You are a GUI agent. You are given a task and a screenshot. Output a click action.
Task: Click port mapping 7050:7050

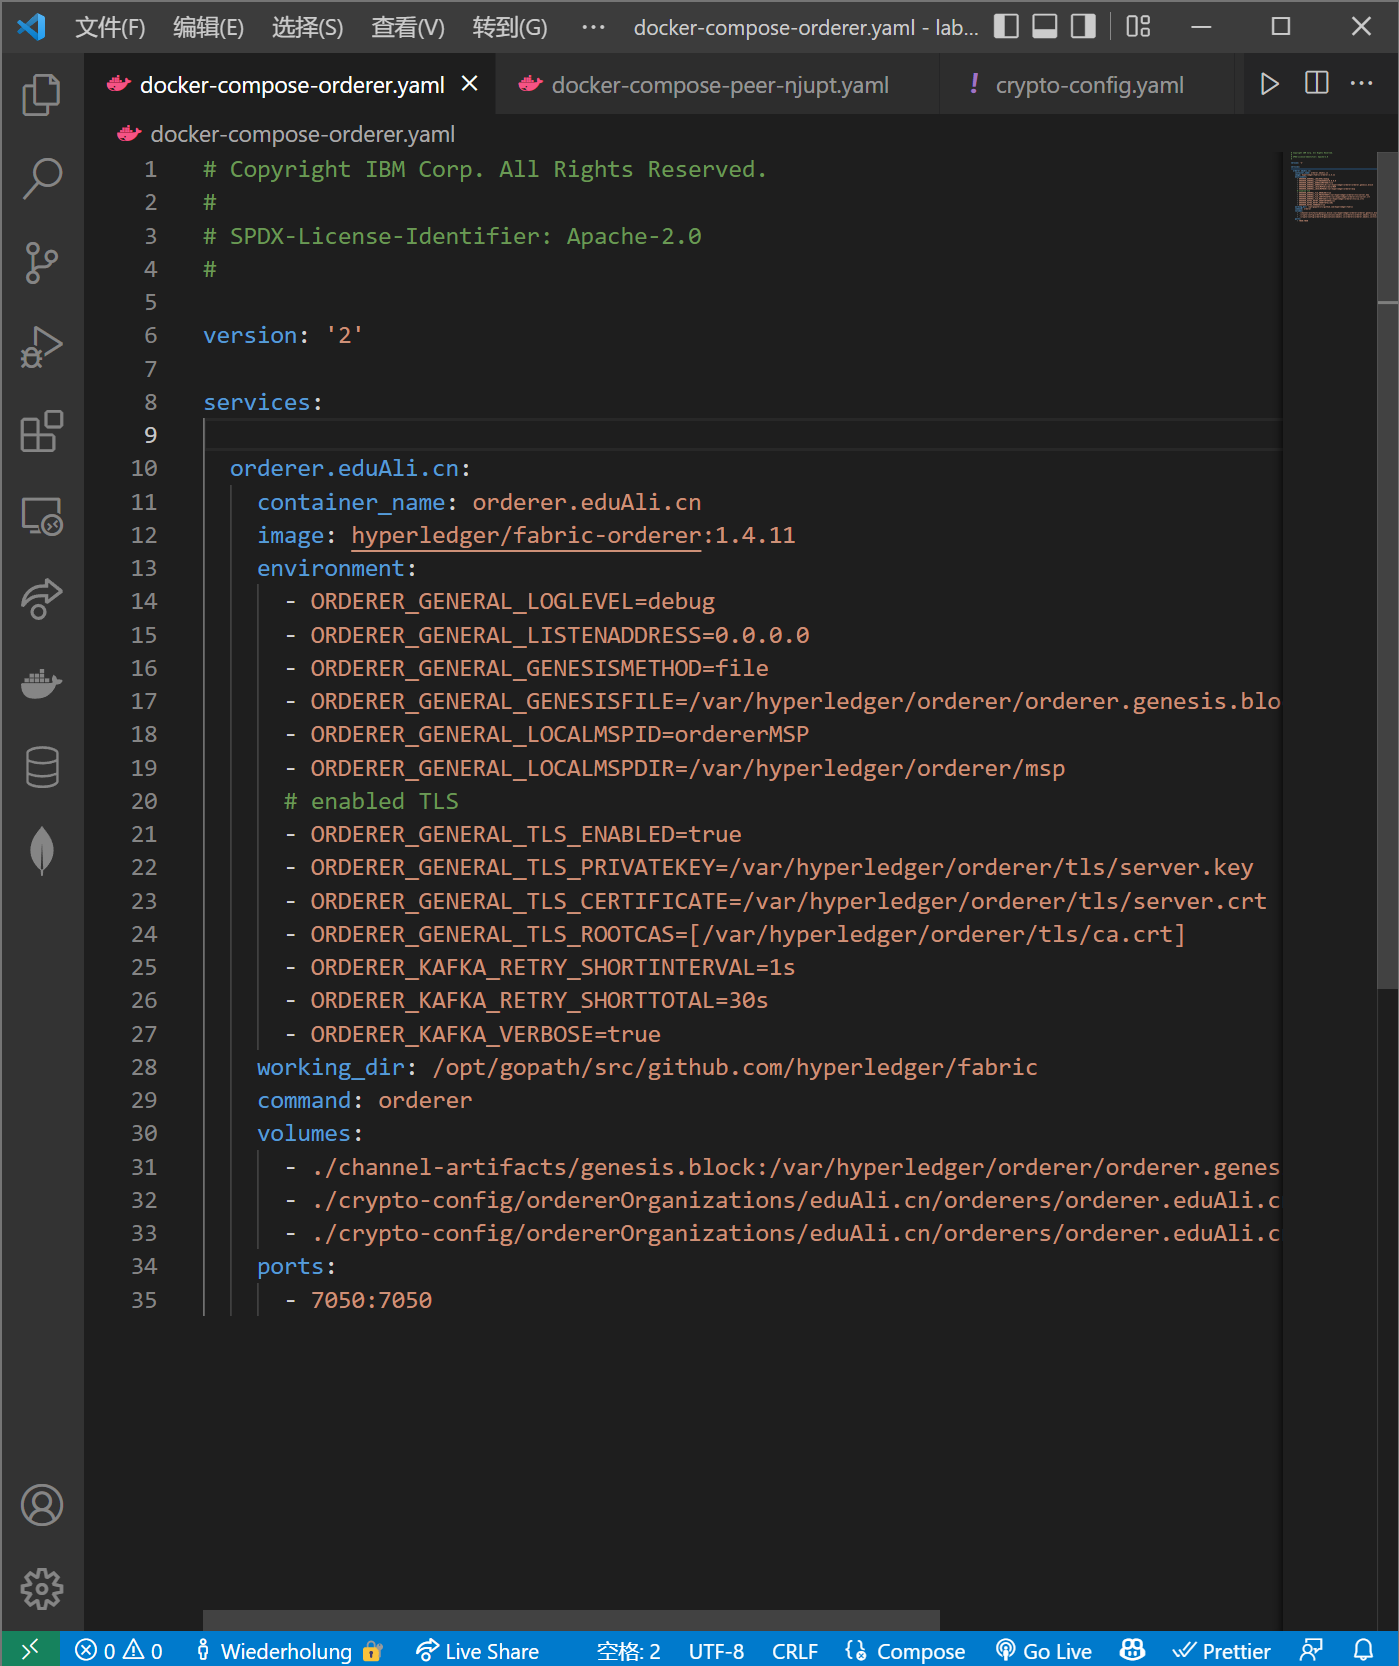371,1300
